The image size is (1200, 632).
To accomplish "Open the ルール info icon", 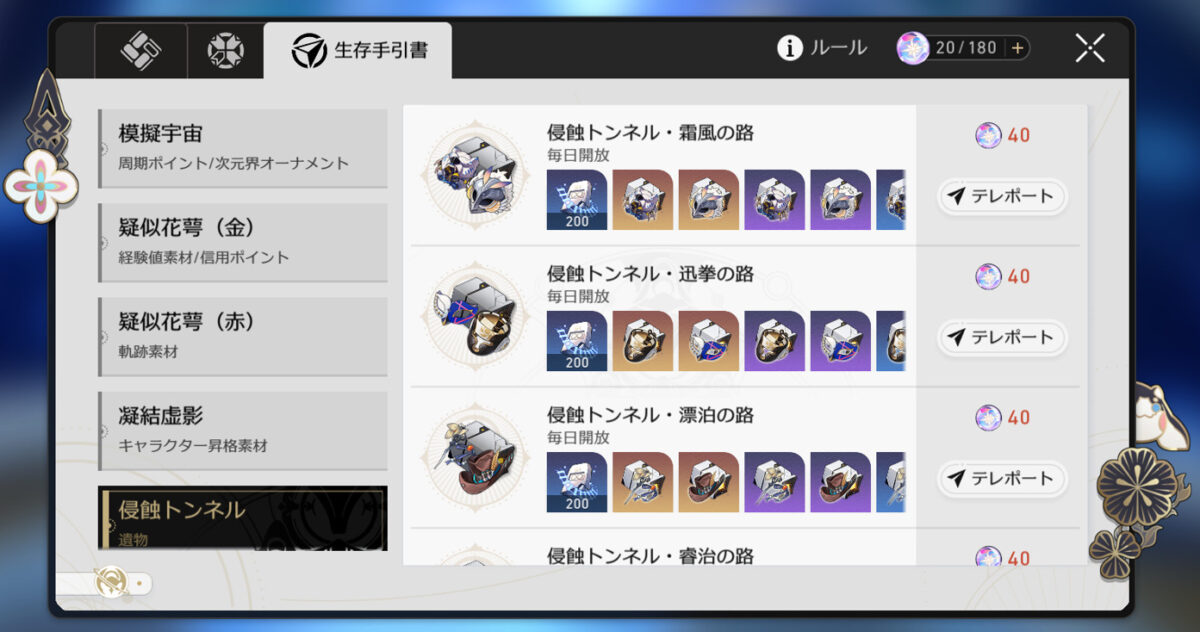I will (x=790, y=47).
